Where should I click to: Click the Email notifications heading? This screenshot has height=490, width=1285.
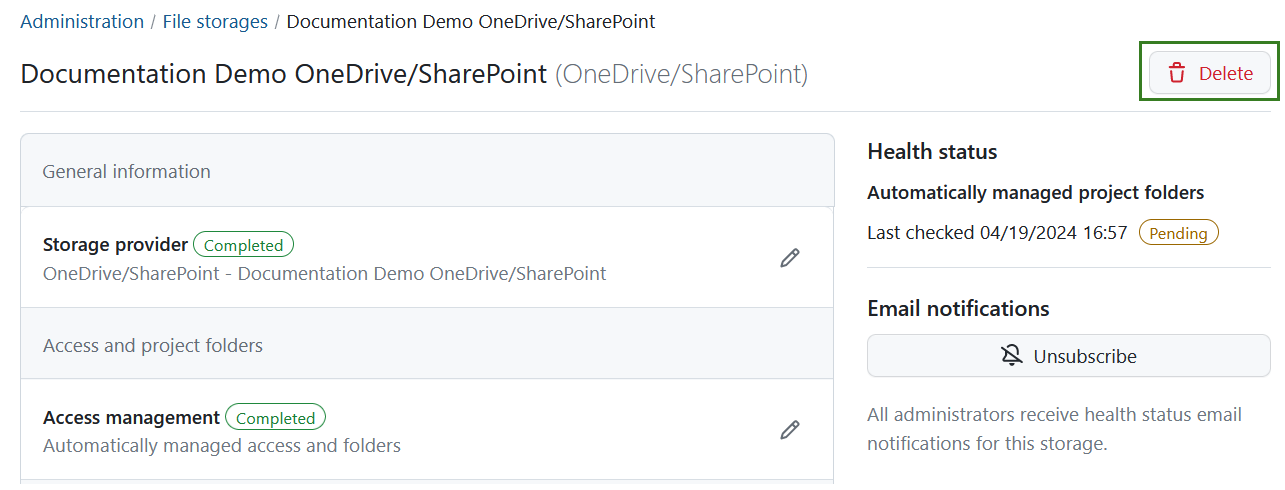tap(958, 308)
